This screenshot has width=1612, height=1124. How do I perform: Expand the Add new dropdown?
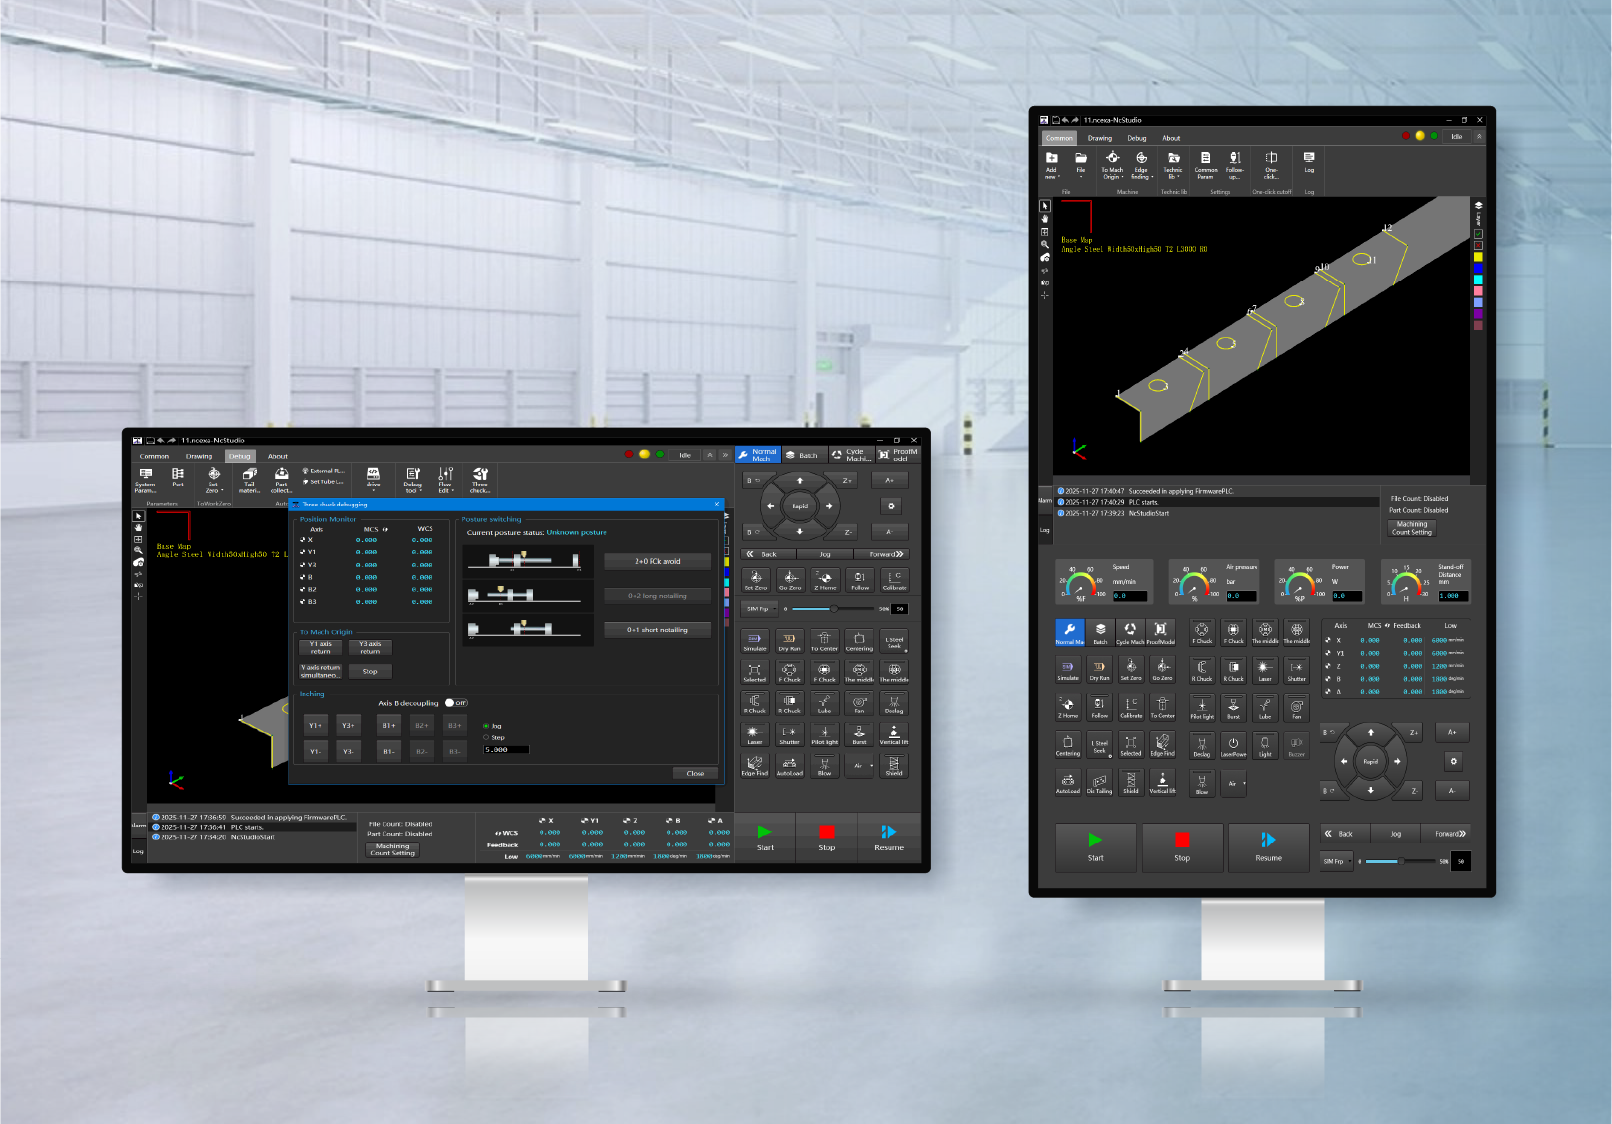click(x=1051, y=163)
